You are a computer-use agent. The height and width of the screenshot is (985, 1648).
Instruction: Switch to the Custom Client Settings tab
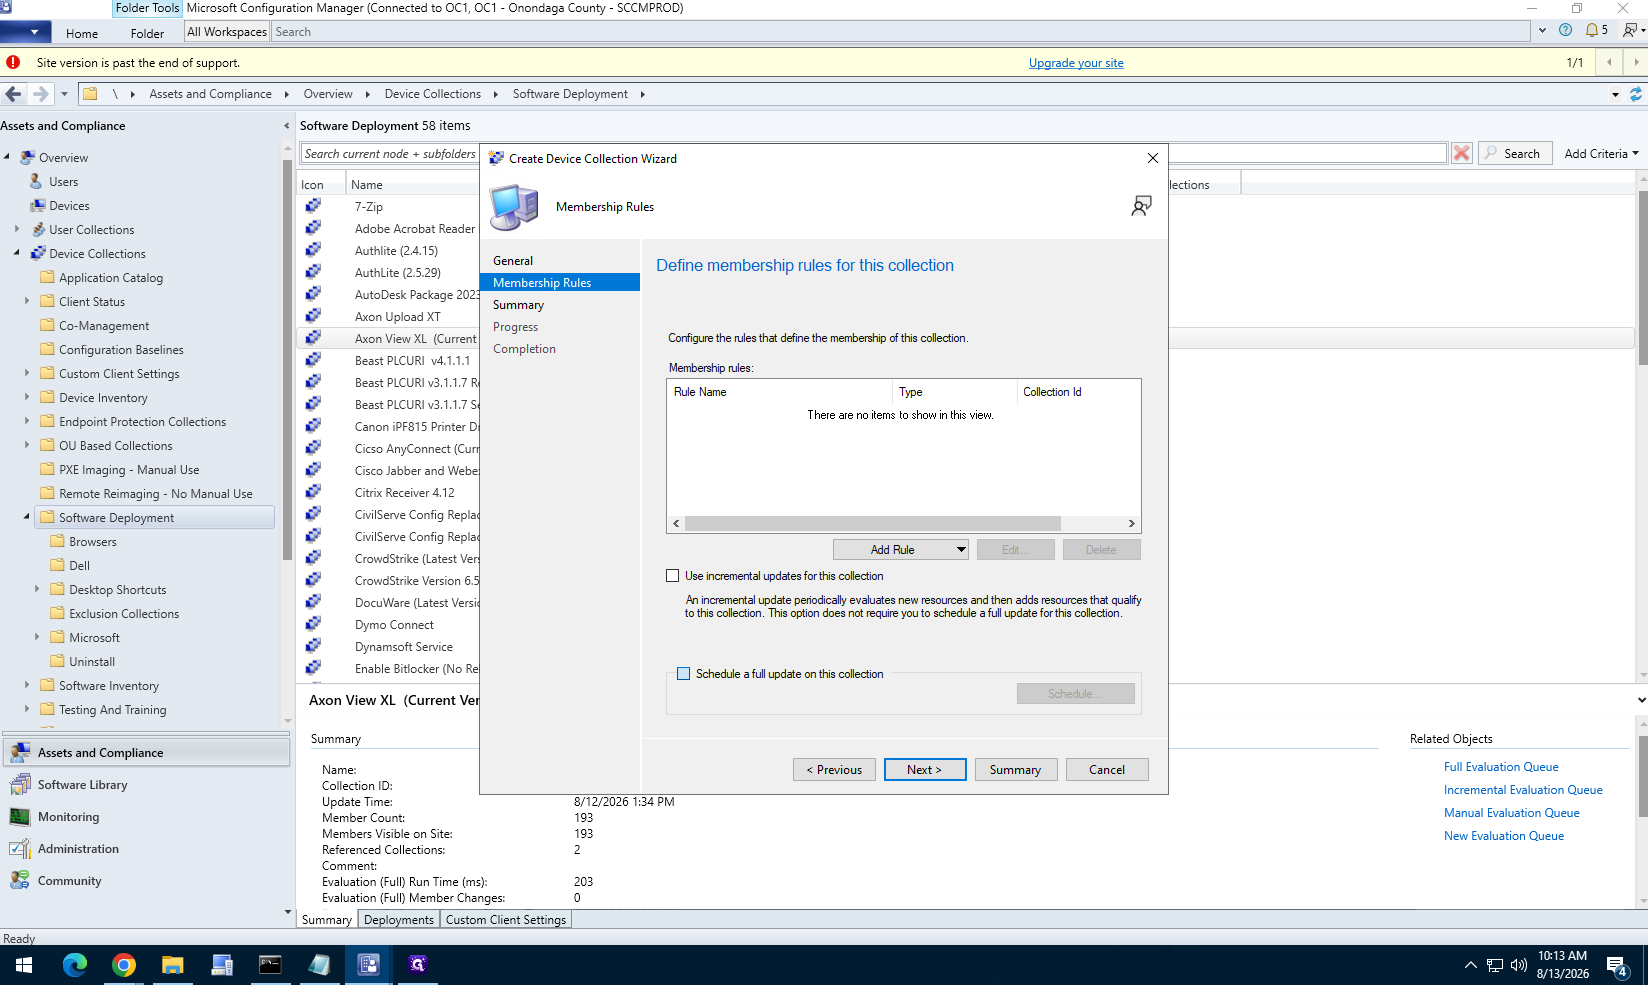506,920
